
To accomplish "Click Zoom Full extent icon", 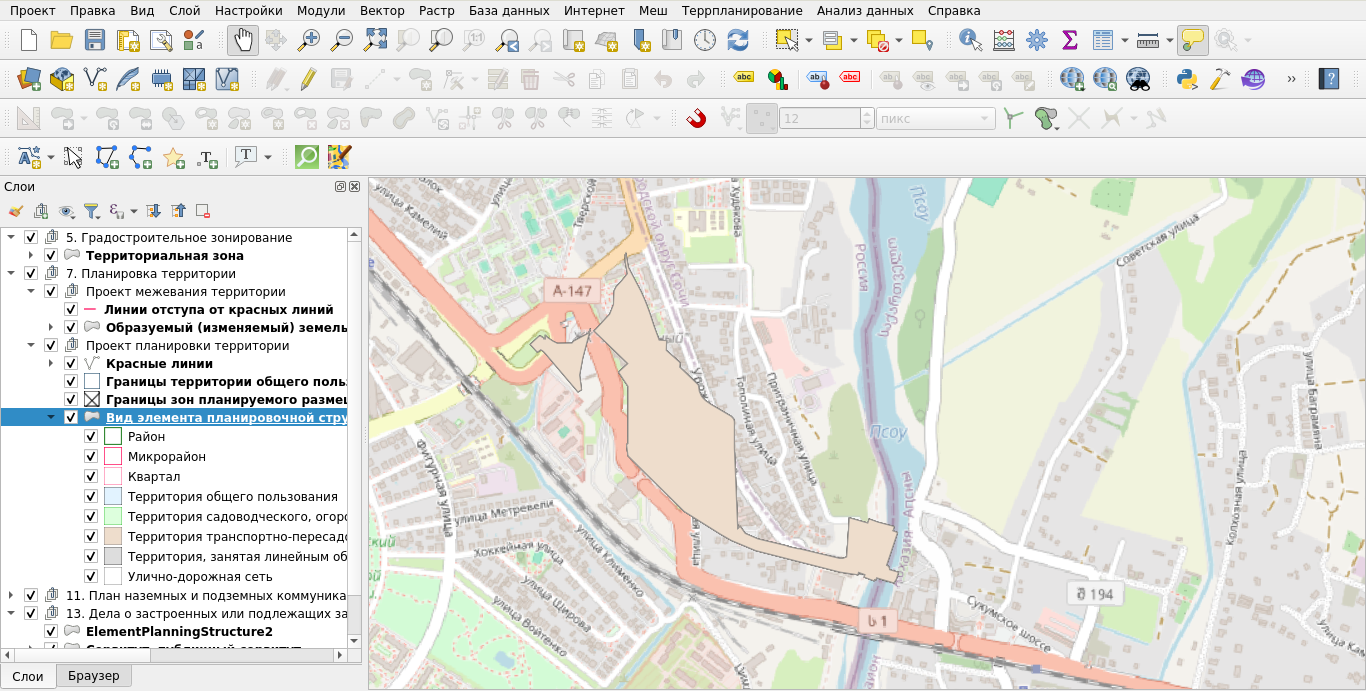I will click(x=375, y=41).
